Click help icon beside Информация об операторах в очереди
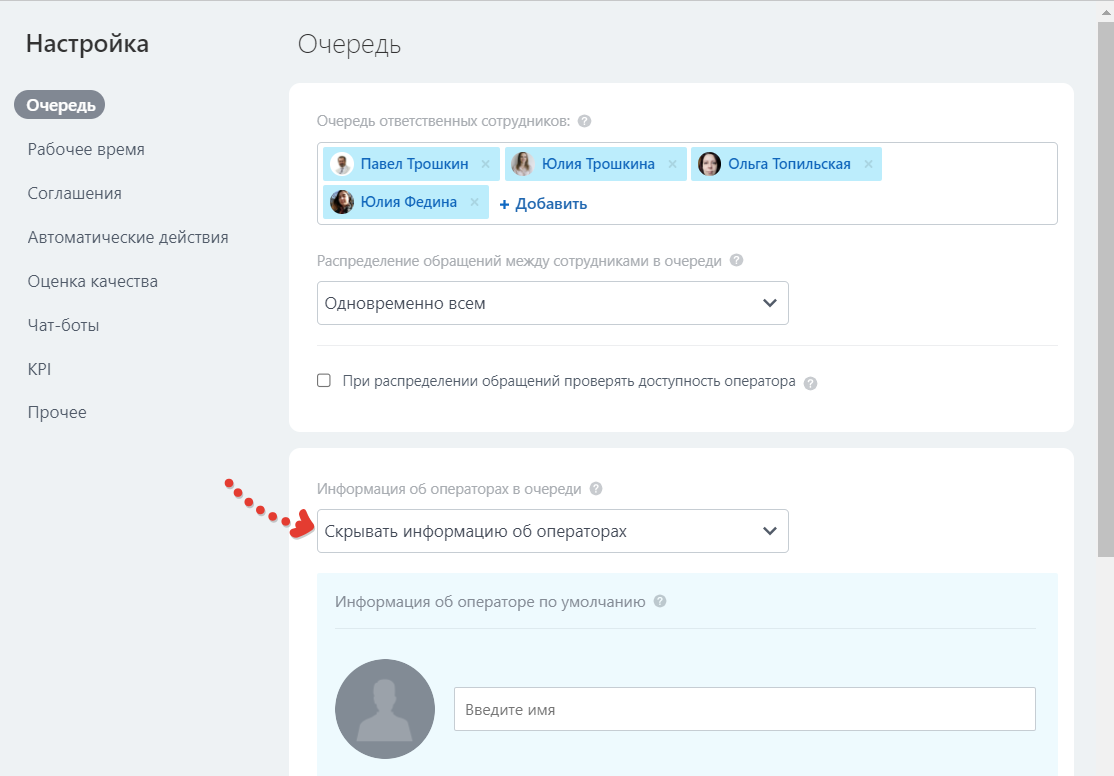 point(596,489)
